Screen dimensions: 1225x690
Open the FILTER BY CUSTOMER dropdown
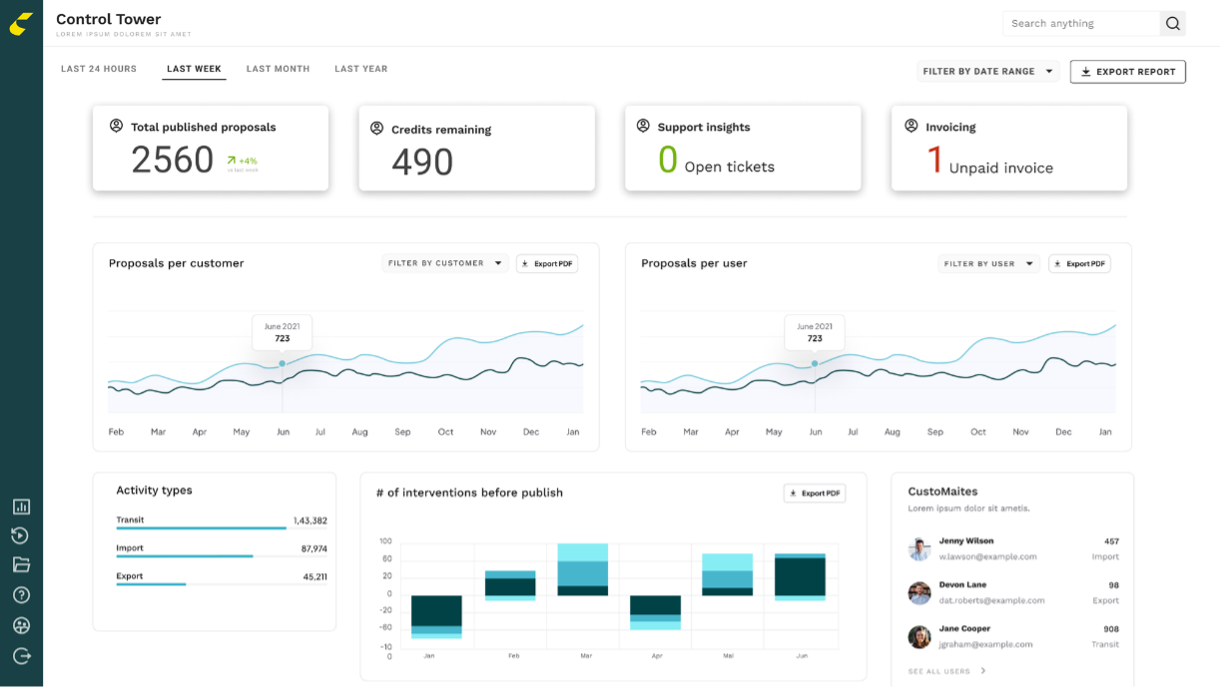444,263
